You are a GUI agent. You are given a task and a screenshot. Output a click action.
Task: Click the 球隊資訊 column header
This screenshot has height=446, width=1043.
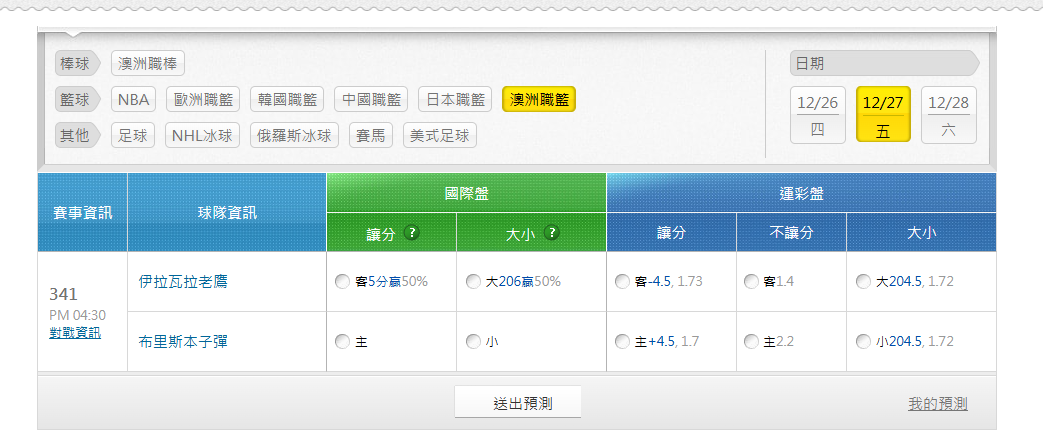[227, 212]
